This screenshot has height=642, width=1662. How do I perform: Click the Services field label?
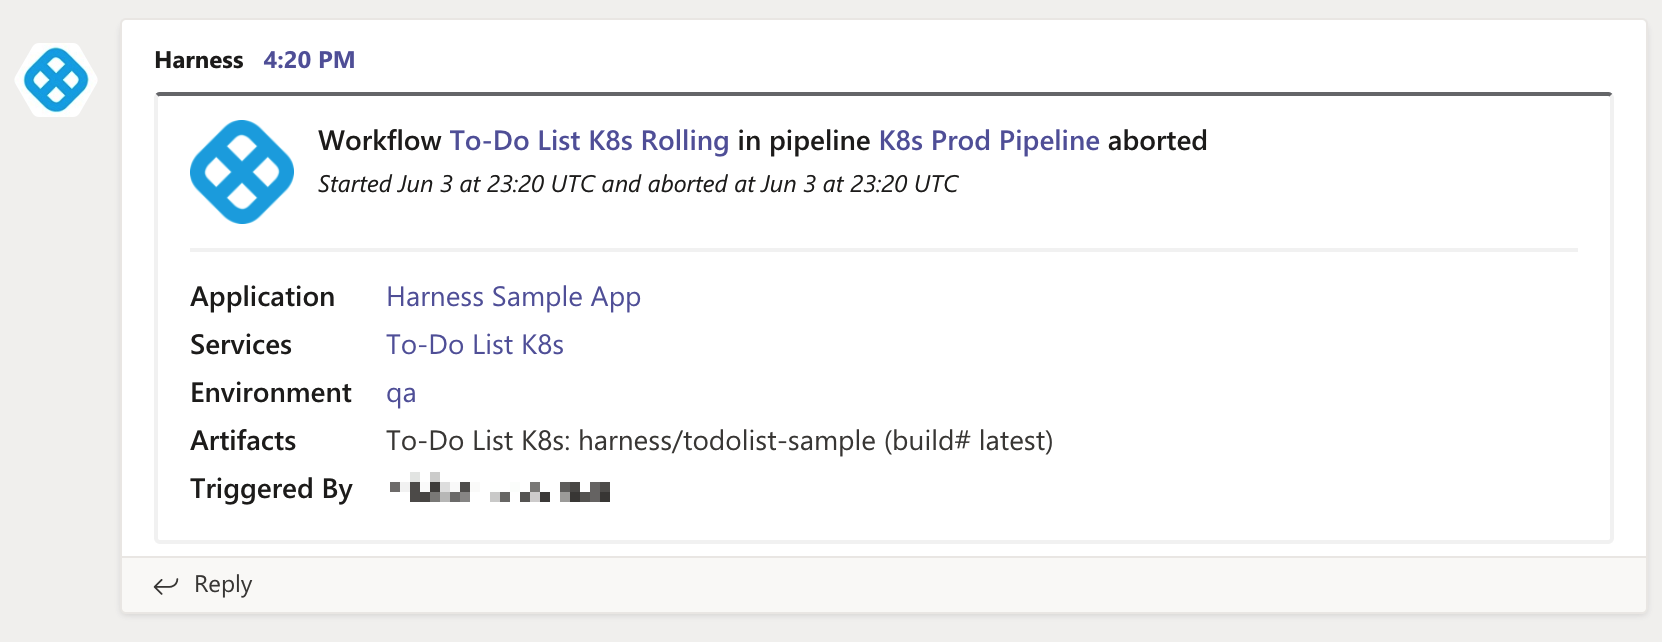tap(241, 345)
